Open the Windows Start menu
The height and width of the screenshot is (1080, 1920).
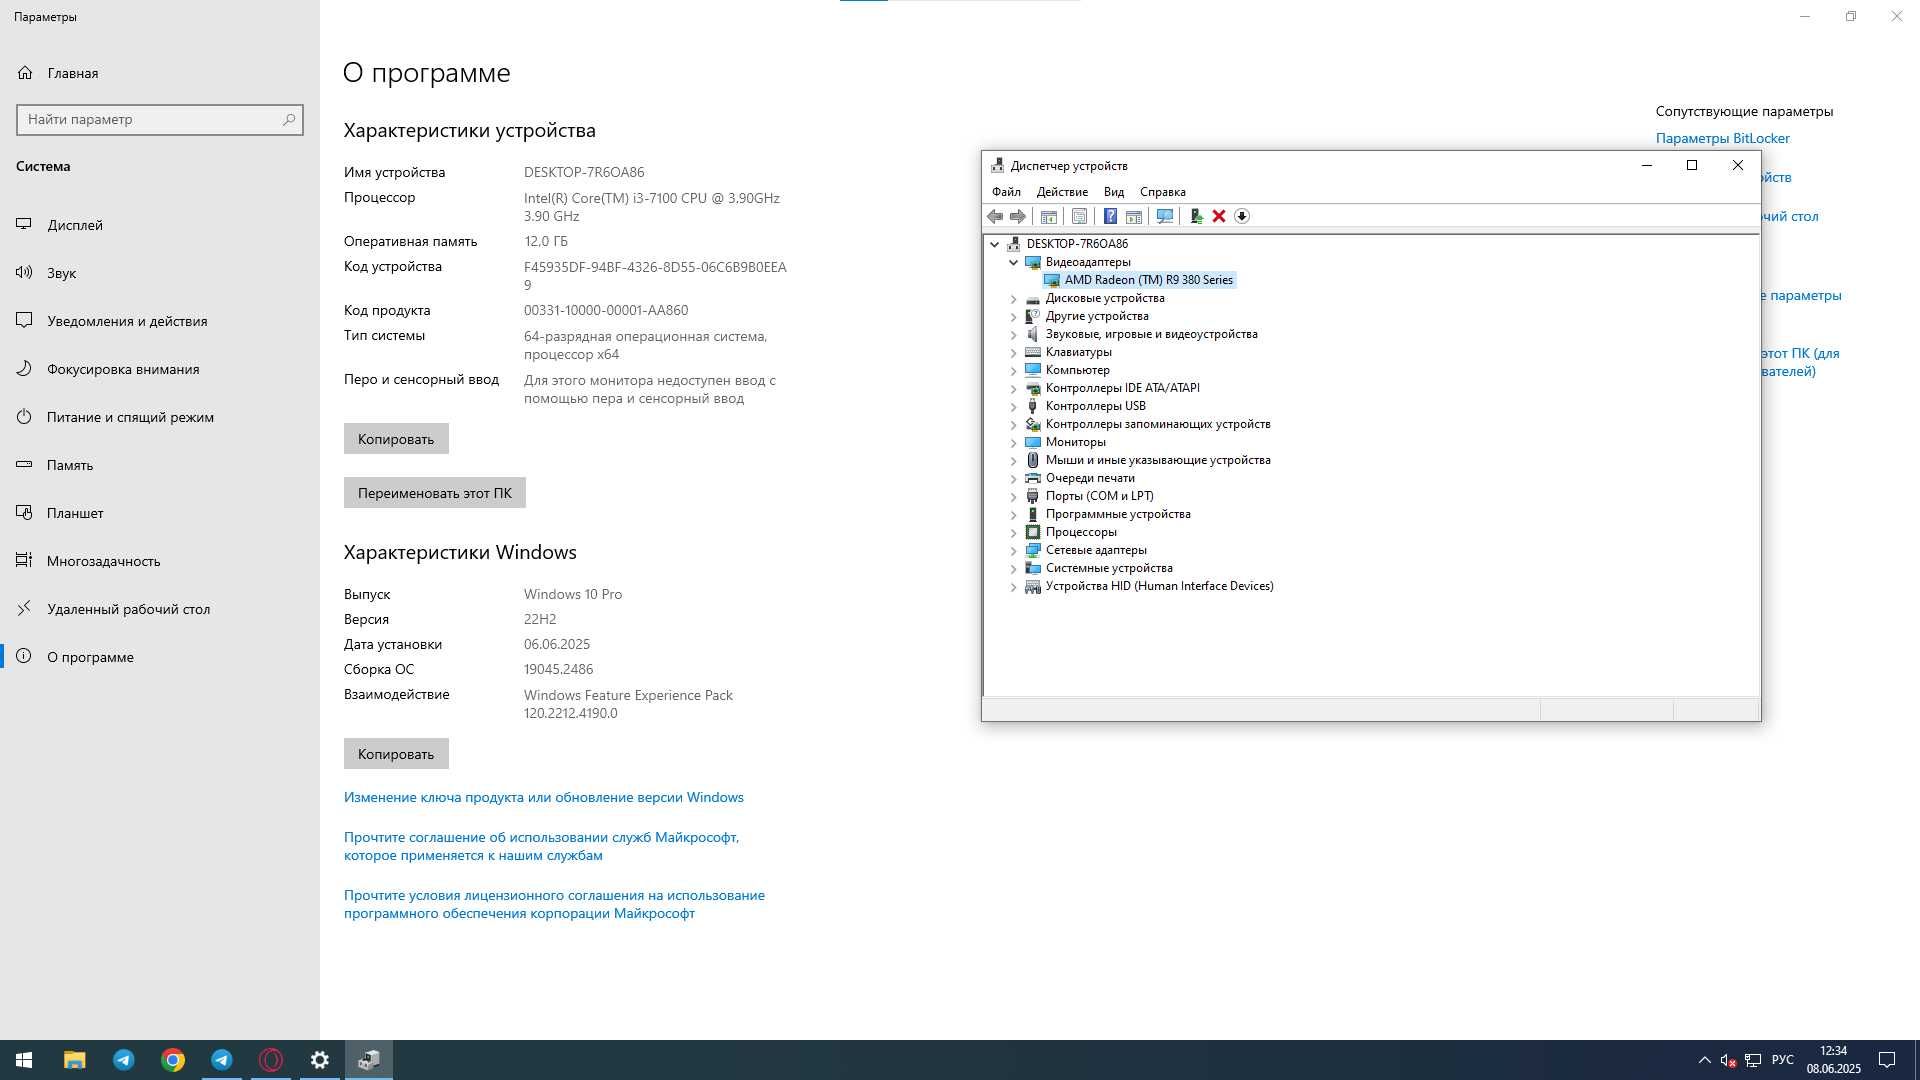(x=24, y=1060)
